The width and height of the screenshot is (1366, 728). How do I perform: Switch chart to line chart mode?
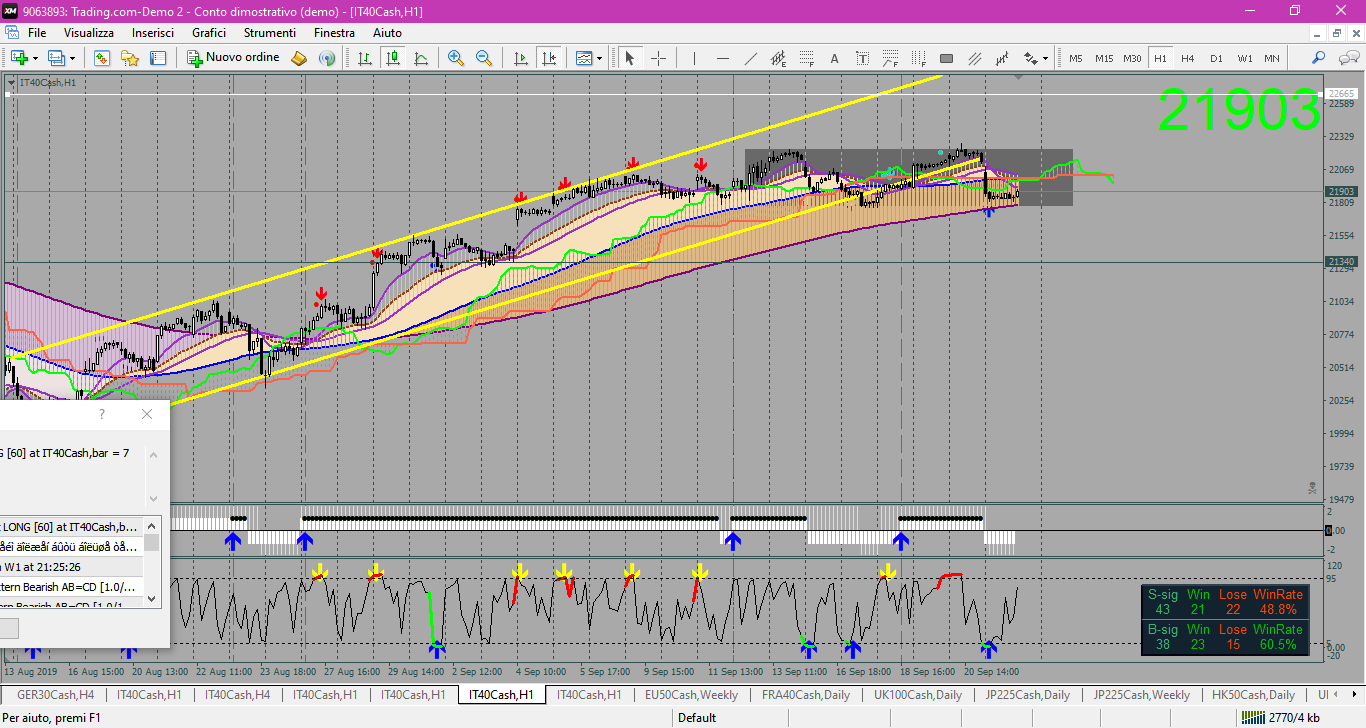click(x=421, y=58)
